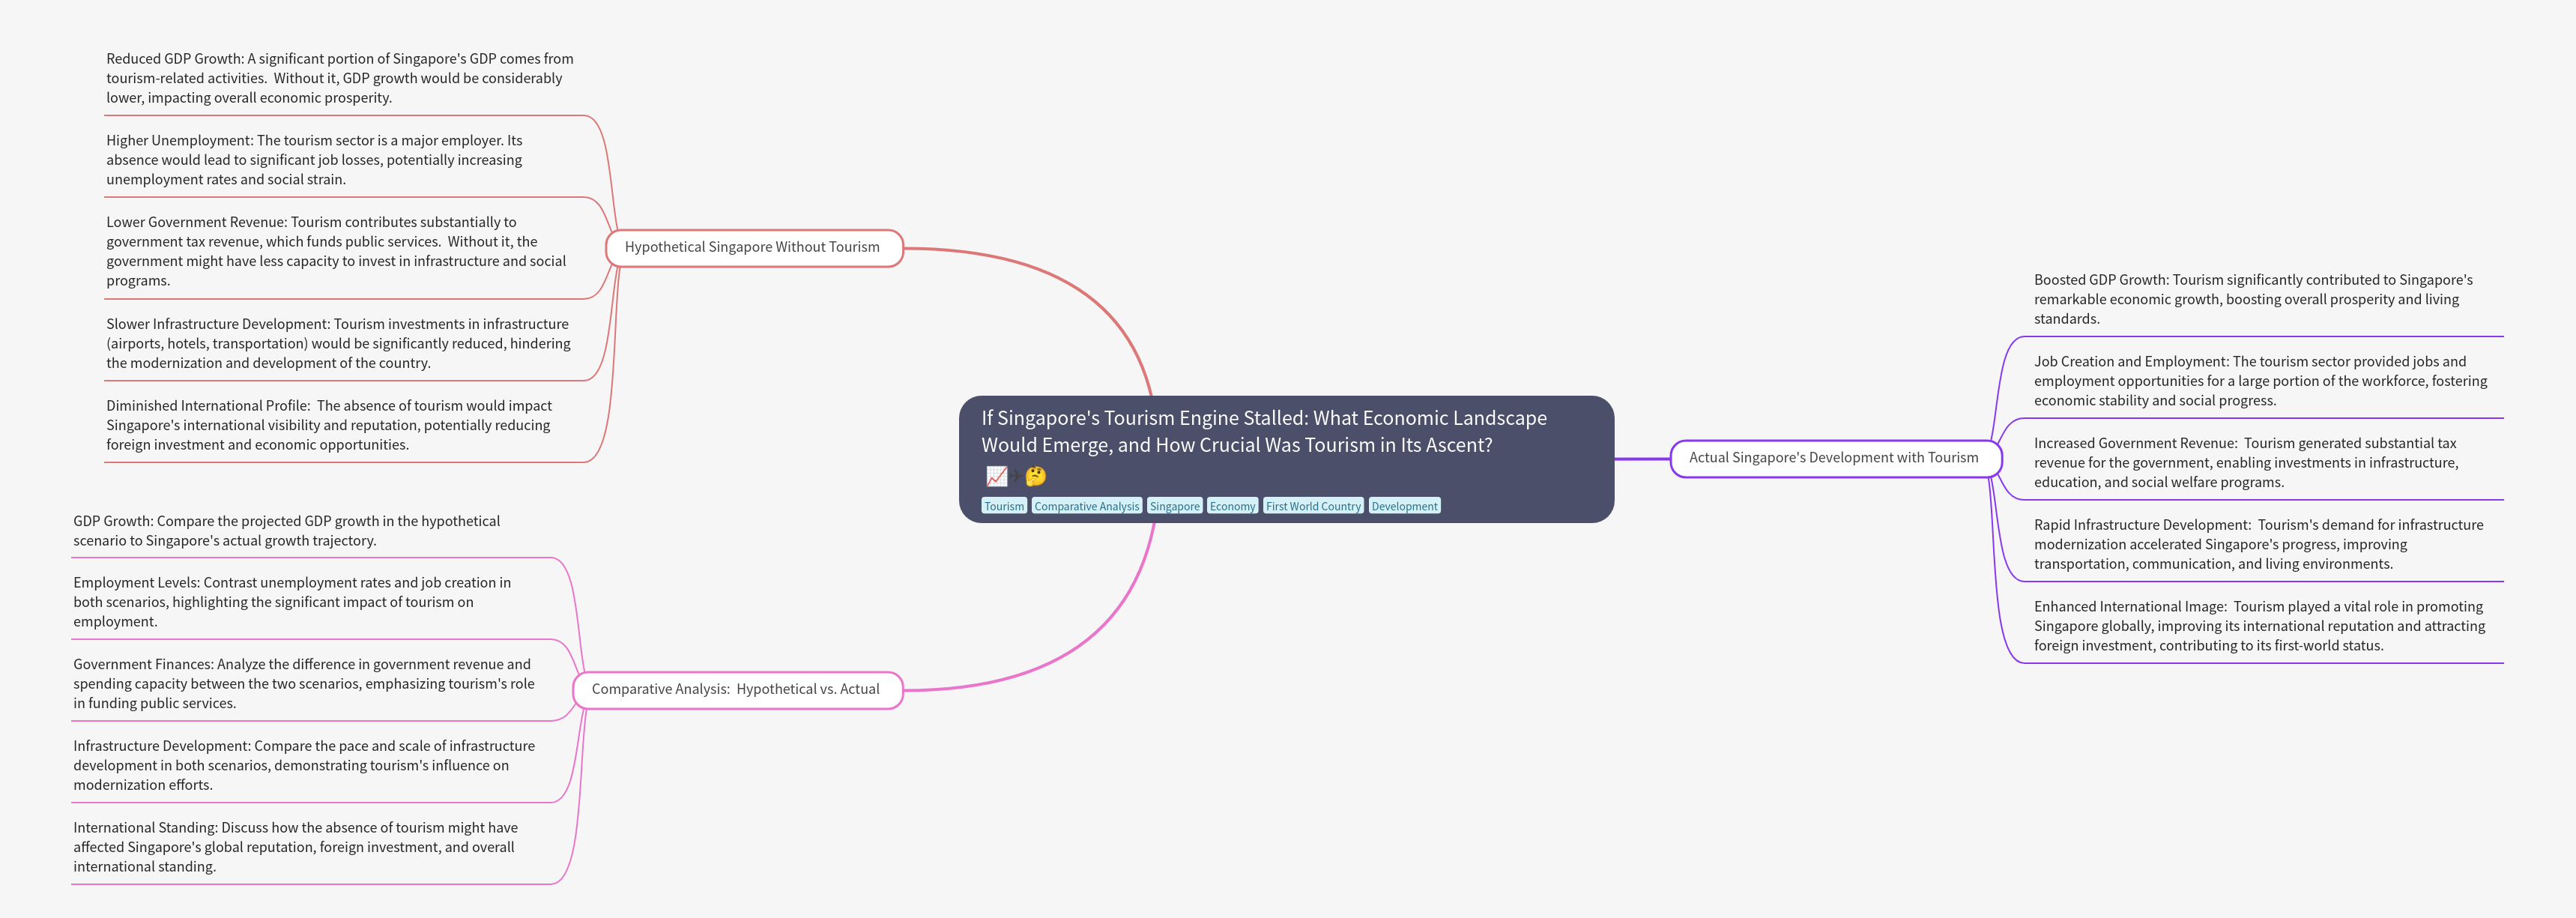2576x918 pixels.
Task: Click the Government Finances comparison note
Action: click(303, 684)
